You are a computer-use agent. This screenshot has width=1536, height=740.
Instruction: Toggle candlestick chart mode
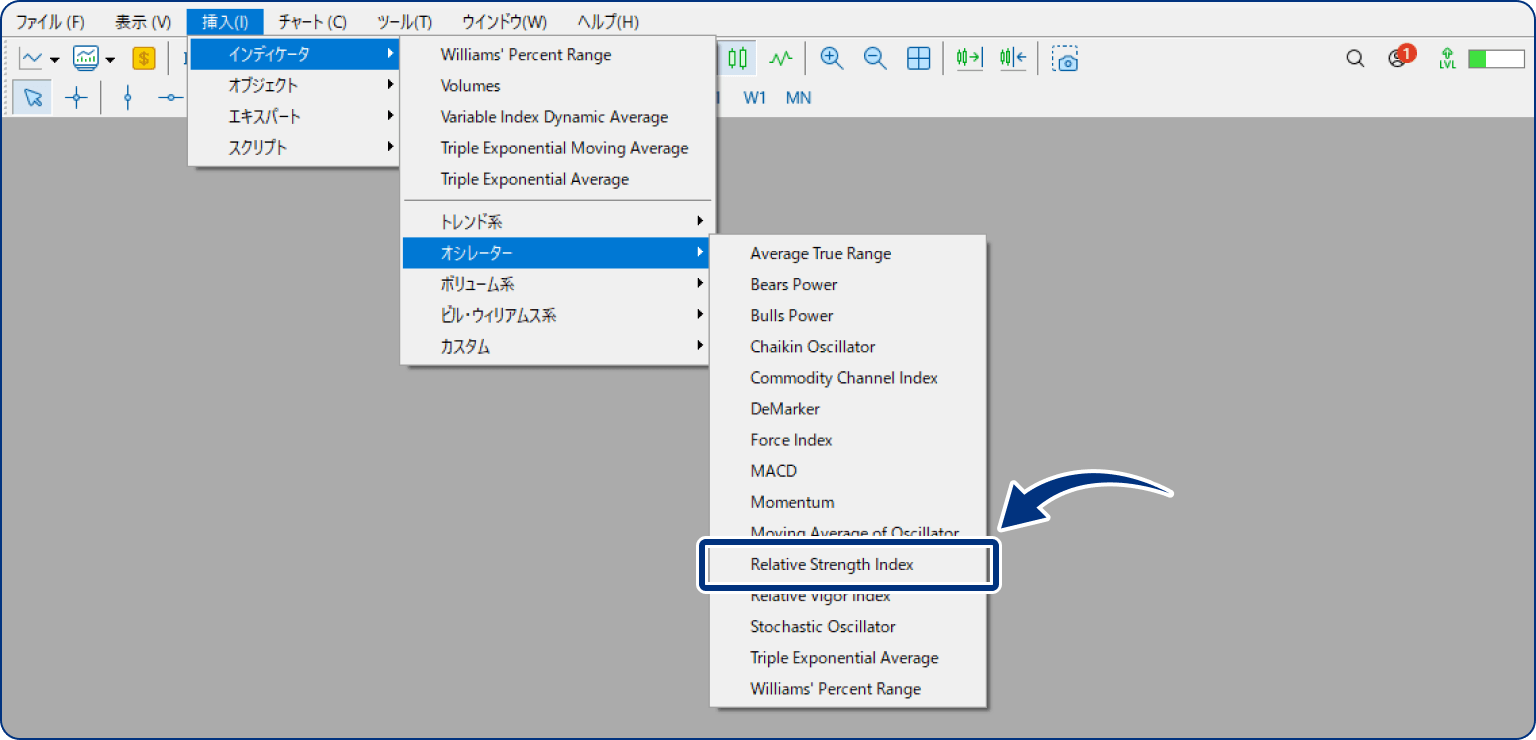pos(738,59)
